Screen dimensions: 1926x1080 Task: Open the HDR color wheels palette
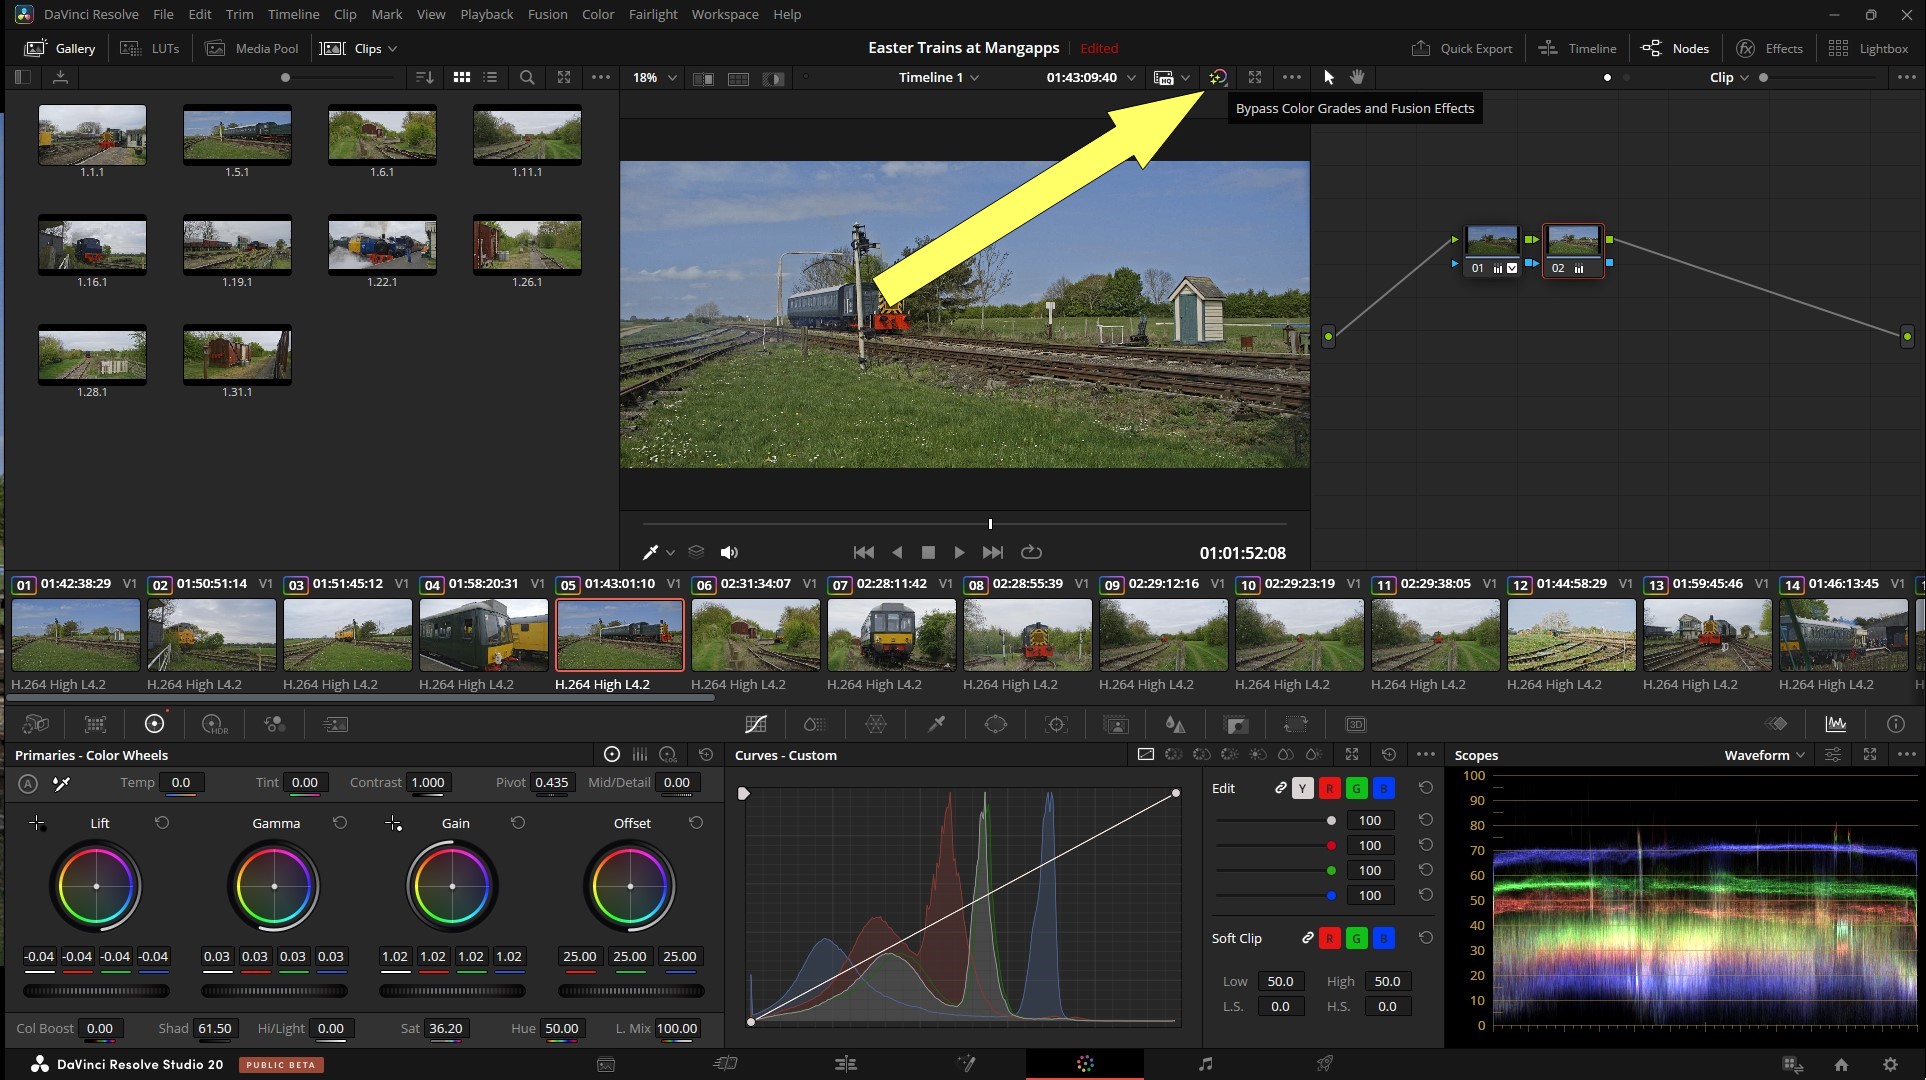(214, 724)
